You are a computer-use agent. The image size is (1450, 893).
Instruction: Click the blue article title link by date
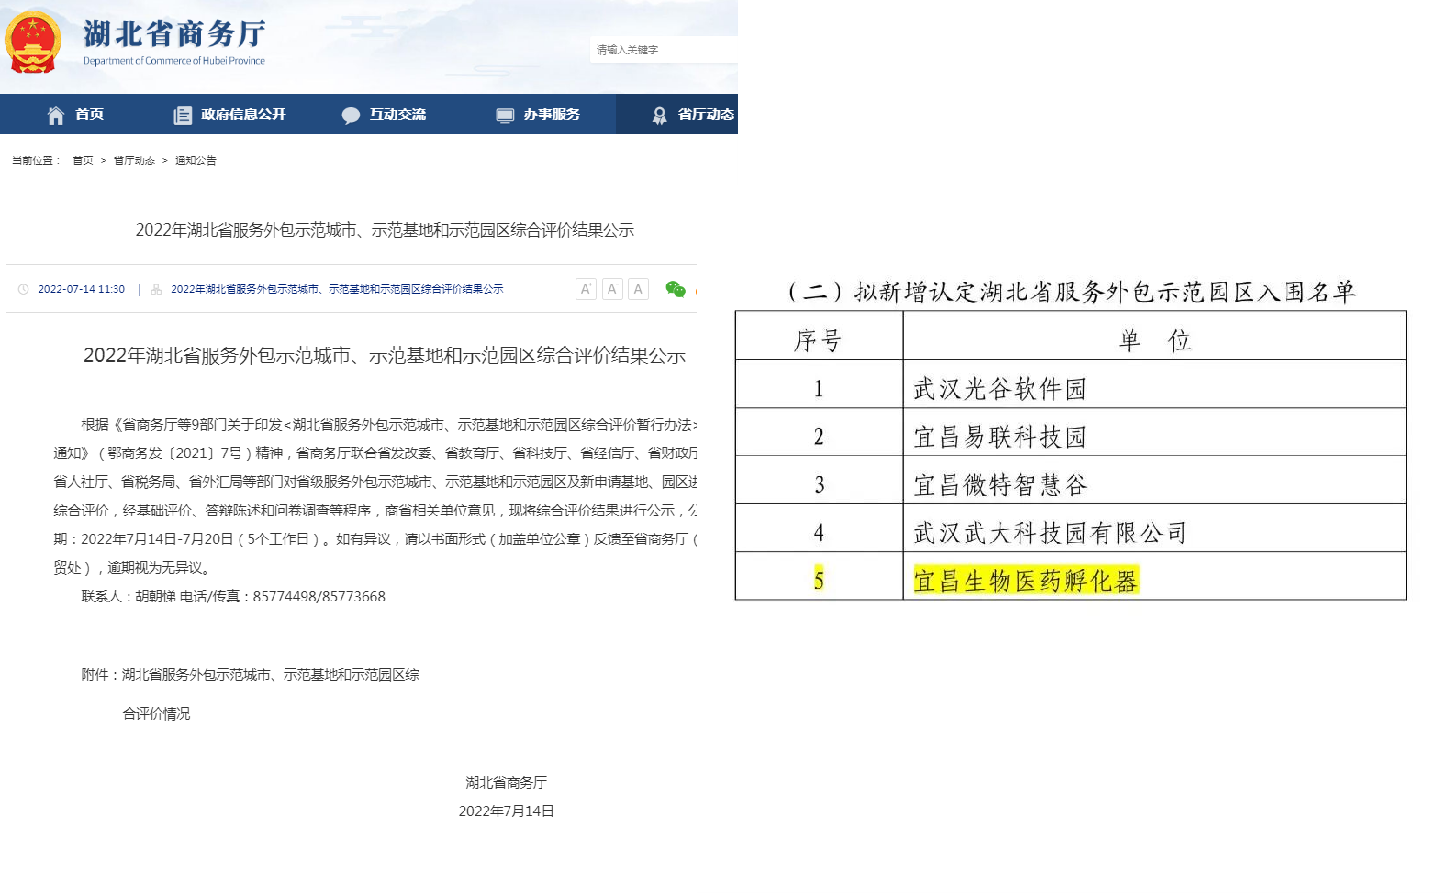pyautogui.click(x=337, y=289)
